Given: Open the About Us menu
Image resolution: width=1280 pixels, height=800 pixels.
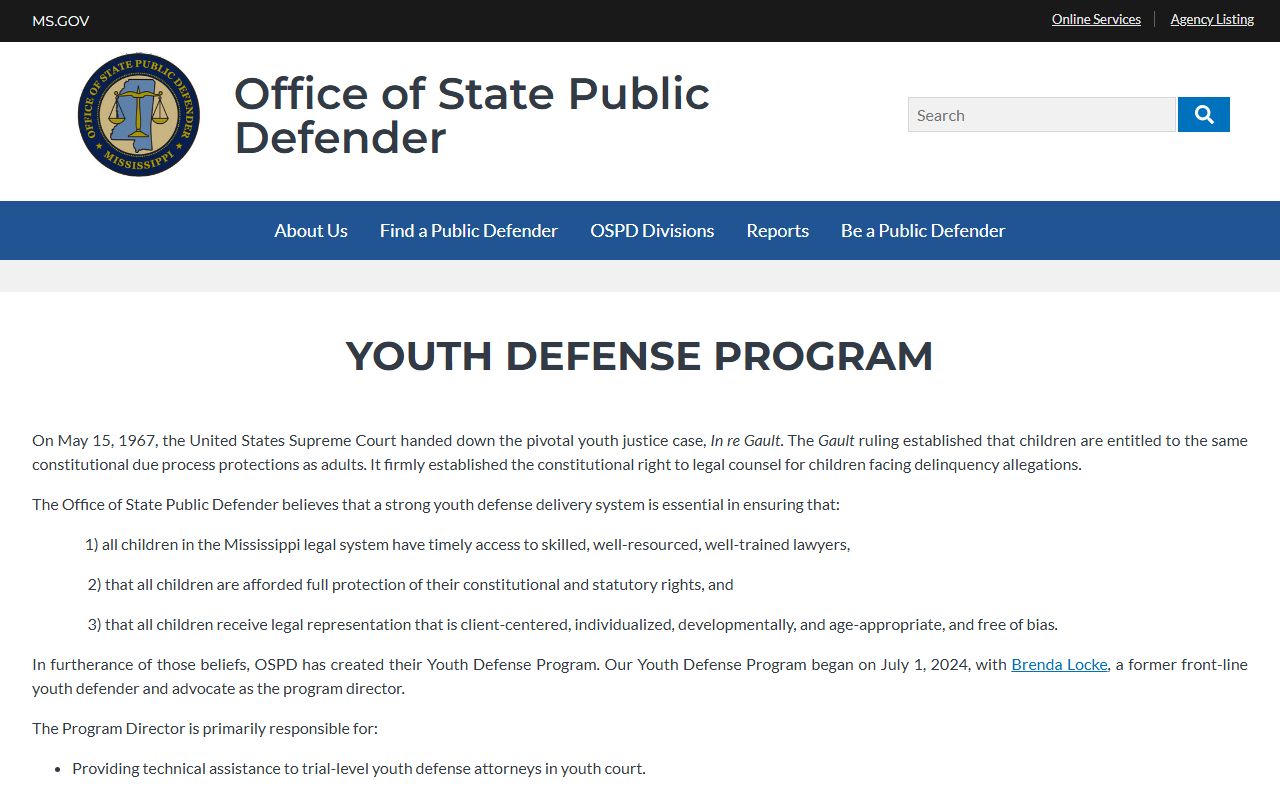Looking at the screenshot, I should [x=311, y=231].
